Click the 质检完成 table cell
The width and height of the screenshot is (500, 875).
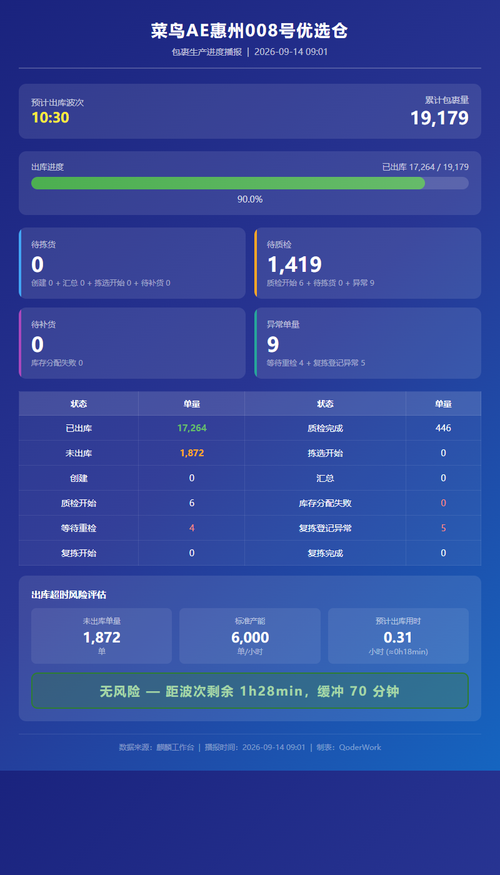pyautogui.click(x=325, y=429)
